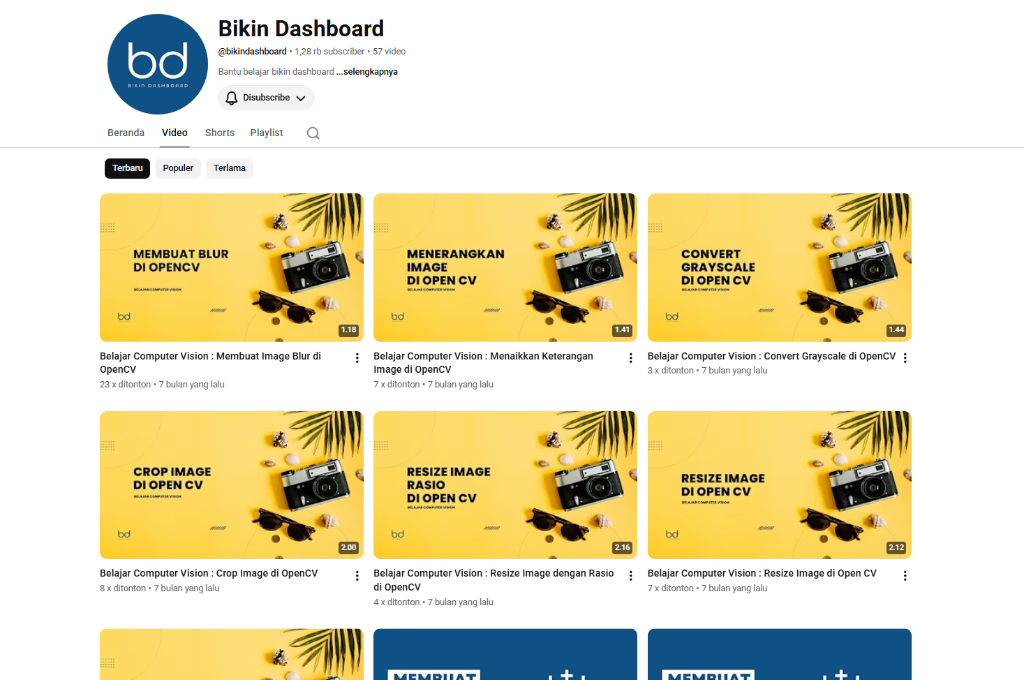The width and height of the screenshot is (1024, 680).
Task: Open title link Membuat Image Blur di OpenCV
Action: point(210,363)
